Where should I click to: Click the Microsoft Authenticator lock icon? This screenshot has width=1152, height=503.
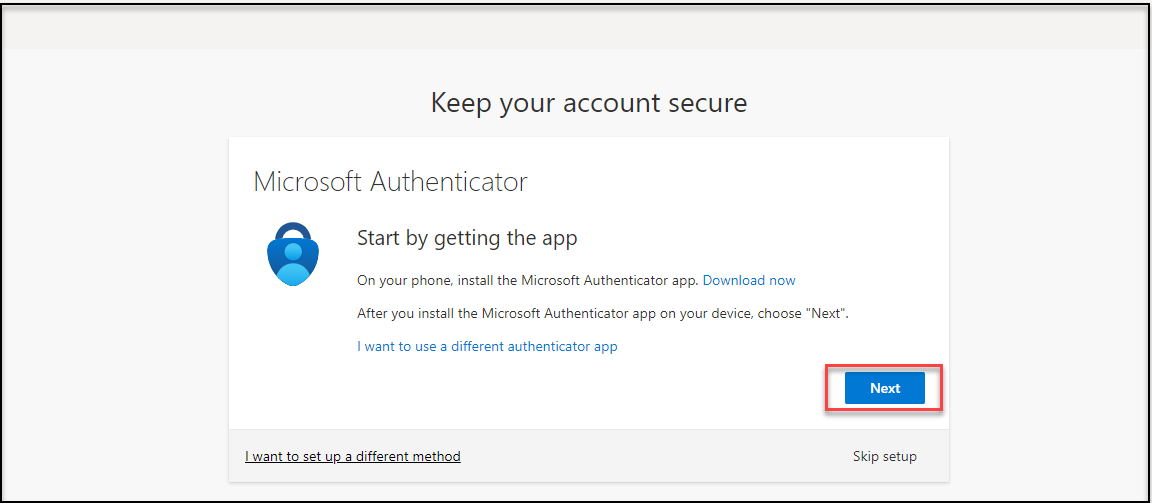[x=292, y=254]
